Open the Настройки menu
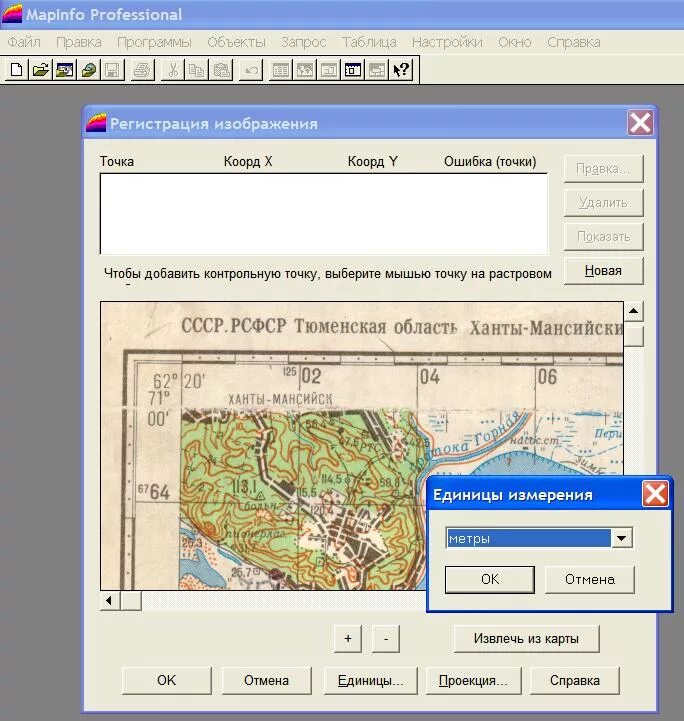This screenshot has height=721, width=684. click(447, 42)
